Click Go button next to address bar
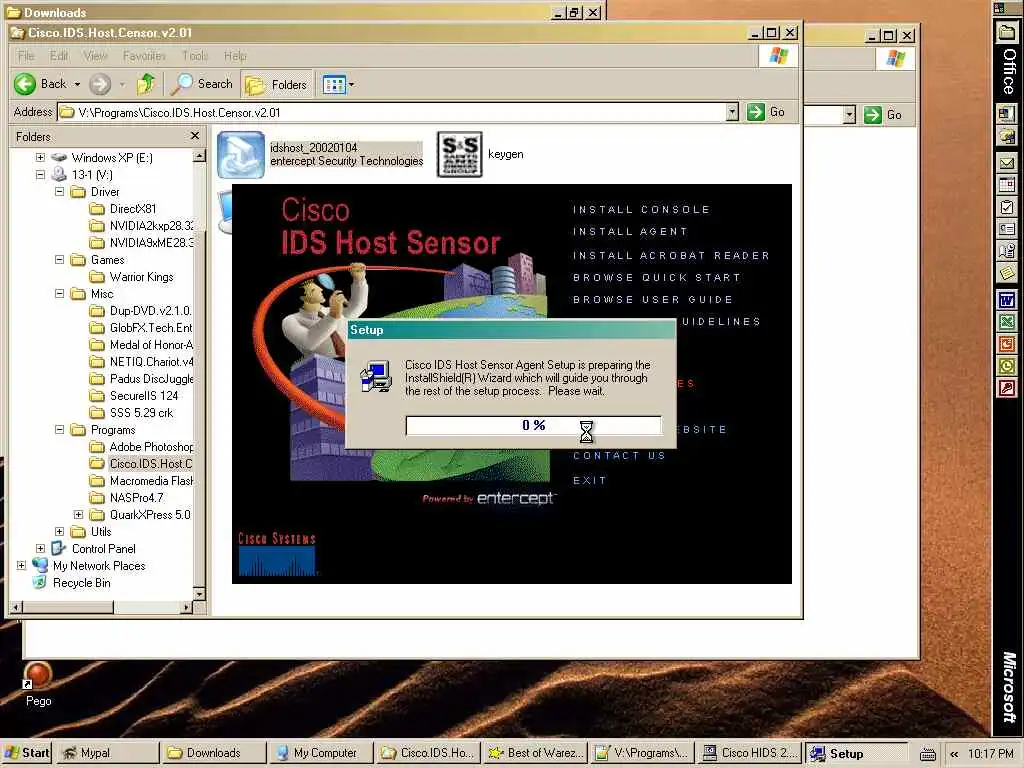This screenshot has width=1024, height=768. coord(766,112)
